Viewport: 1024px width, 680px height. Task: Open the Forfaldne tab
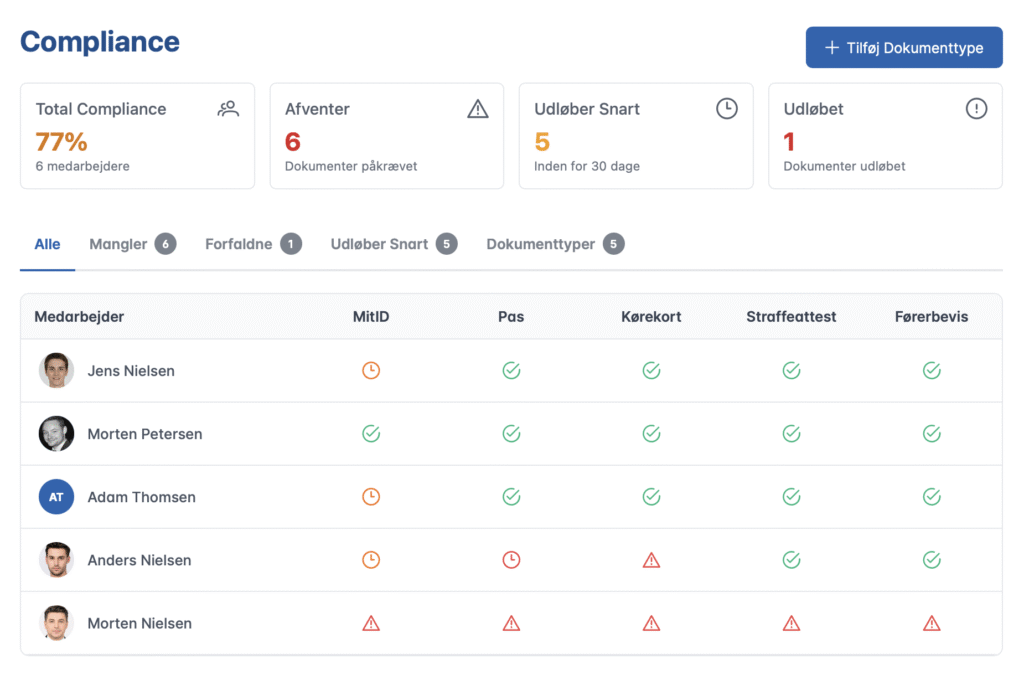point(252,244)
